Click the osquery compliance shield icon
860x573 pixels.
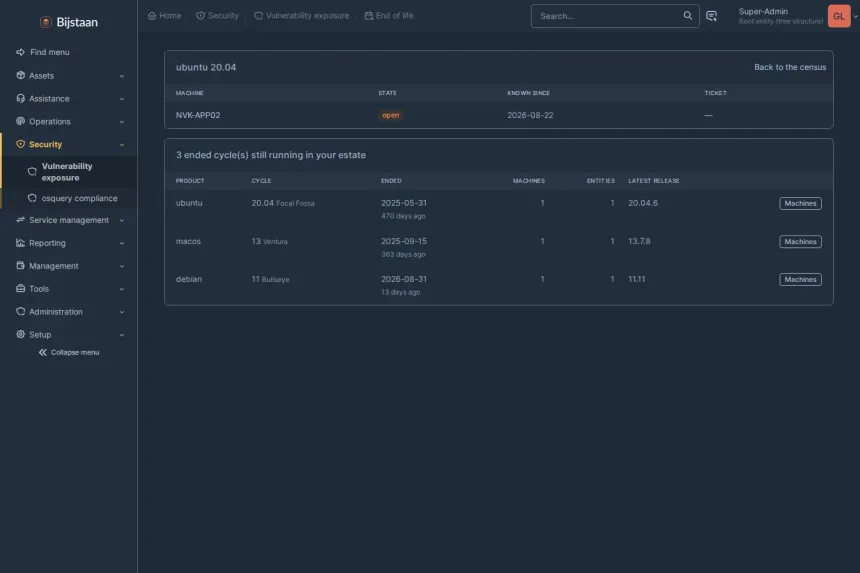32,198
